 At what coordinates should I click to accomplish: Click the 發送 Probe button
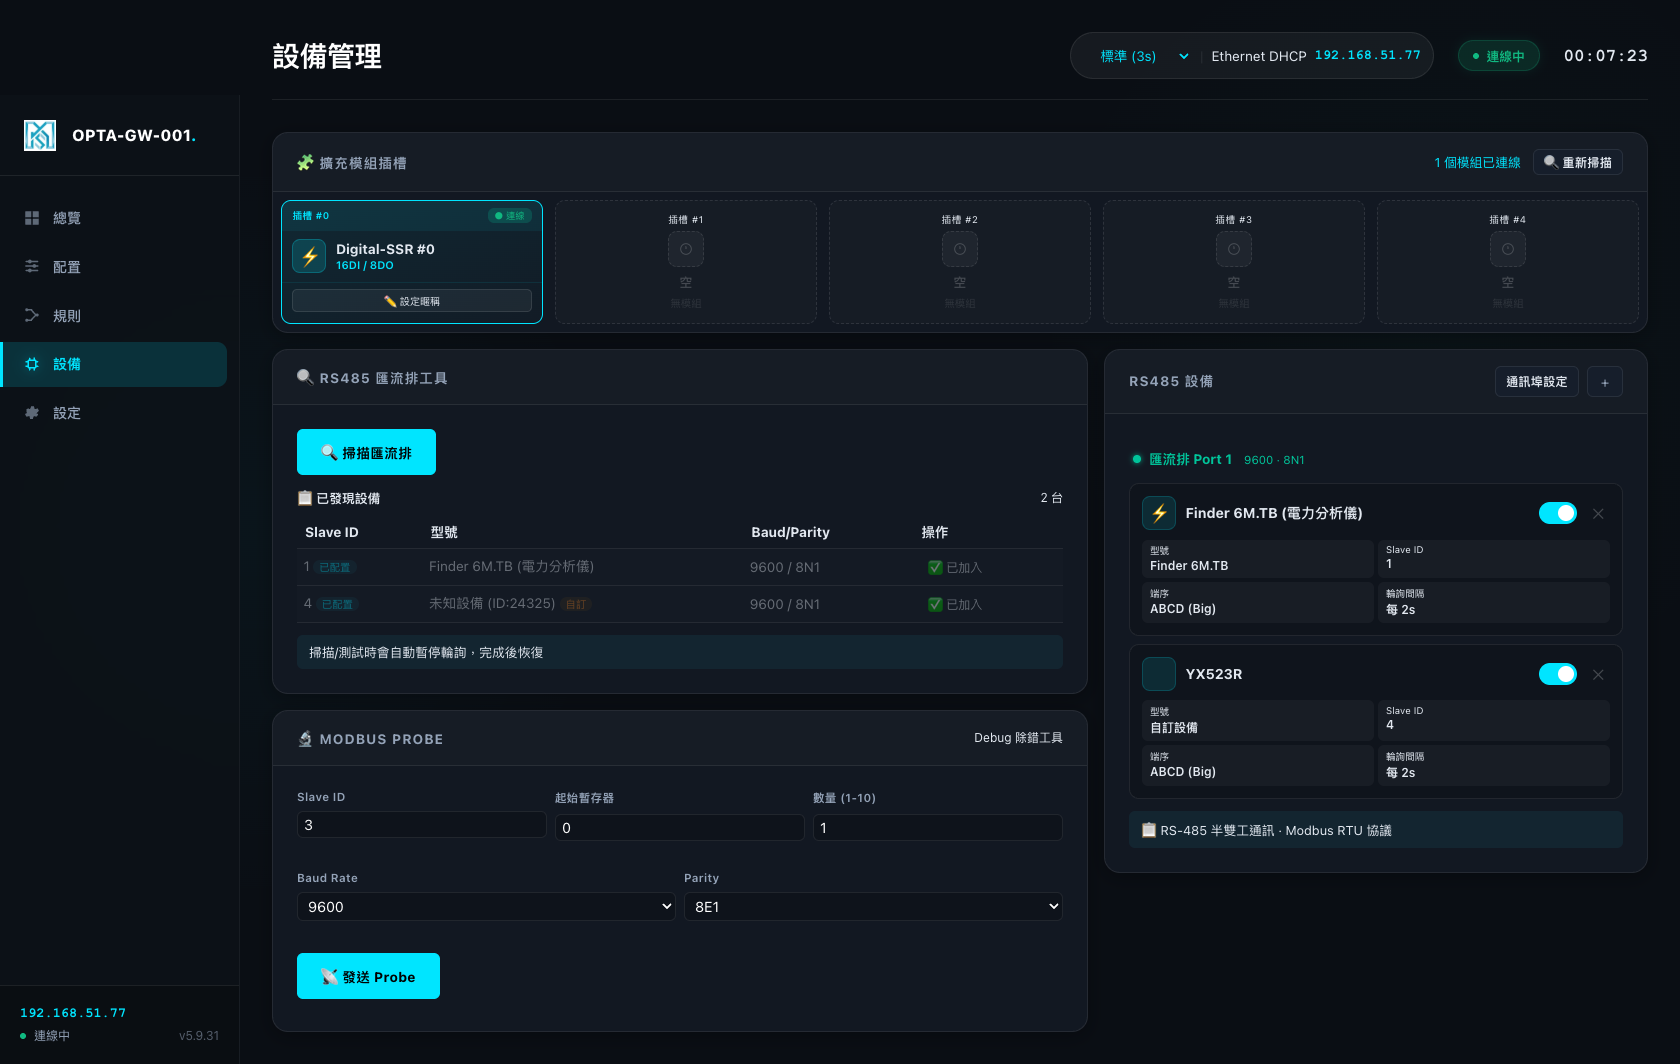(x=368, y=976)
